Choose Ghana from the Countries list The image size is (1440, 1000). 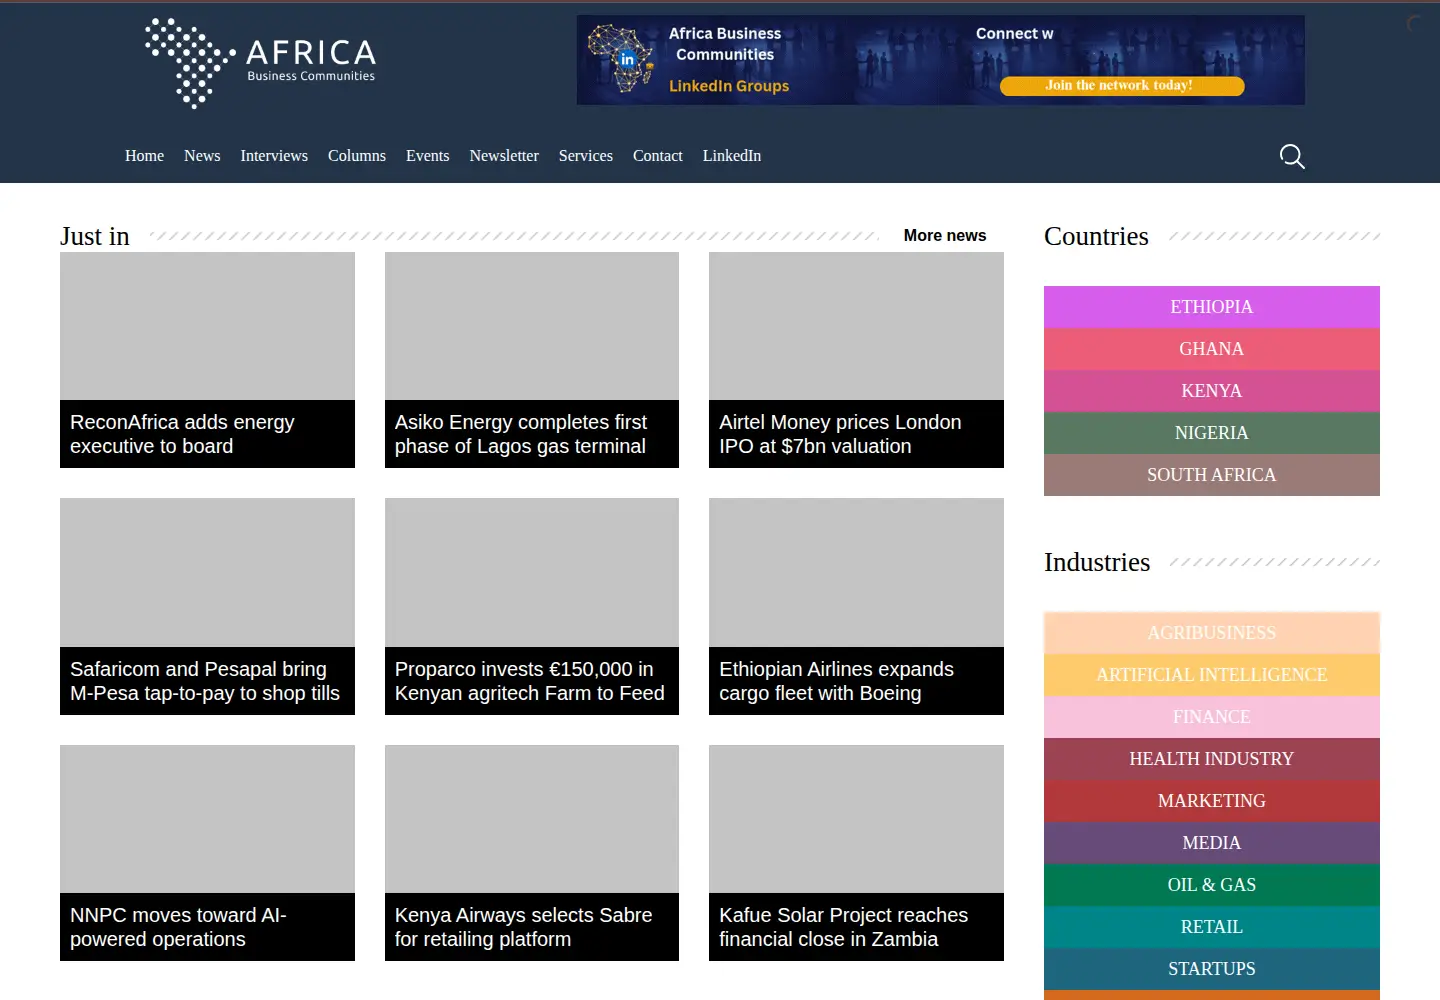[x=1212, y=349]
